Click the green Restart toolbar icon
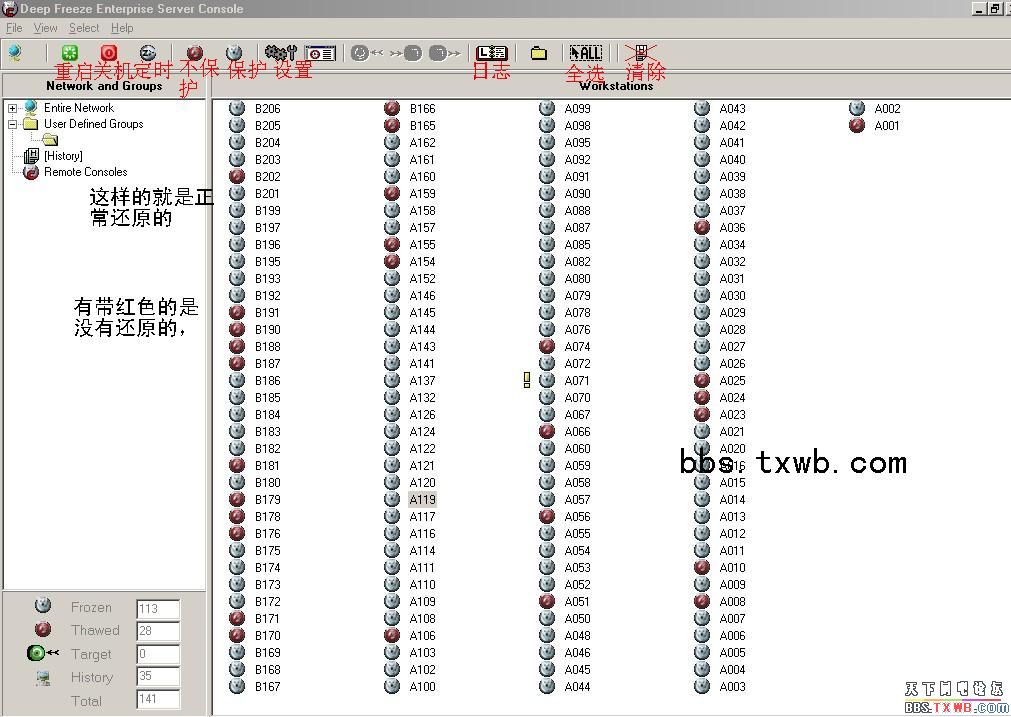The width and height of the screenshot is (1011, 717). [69, 53]
